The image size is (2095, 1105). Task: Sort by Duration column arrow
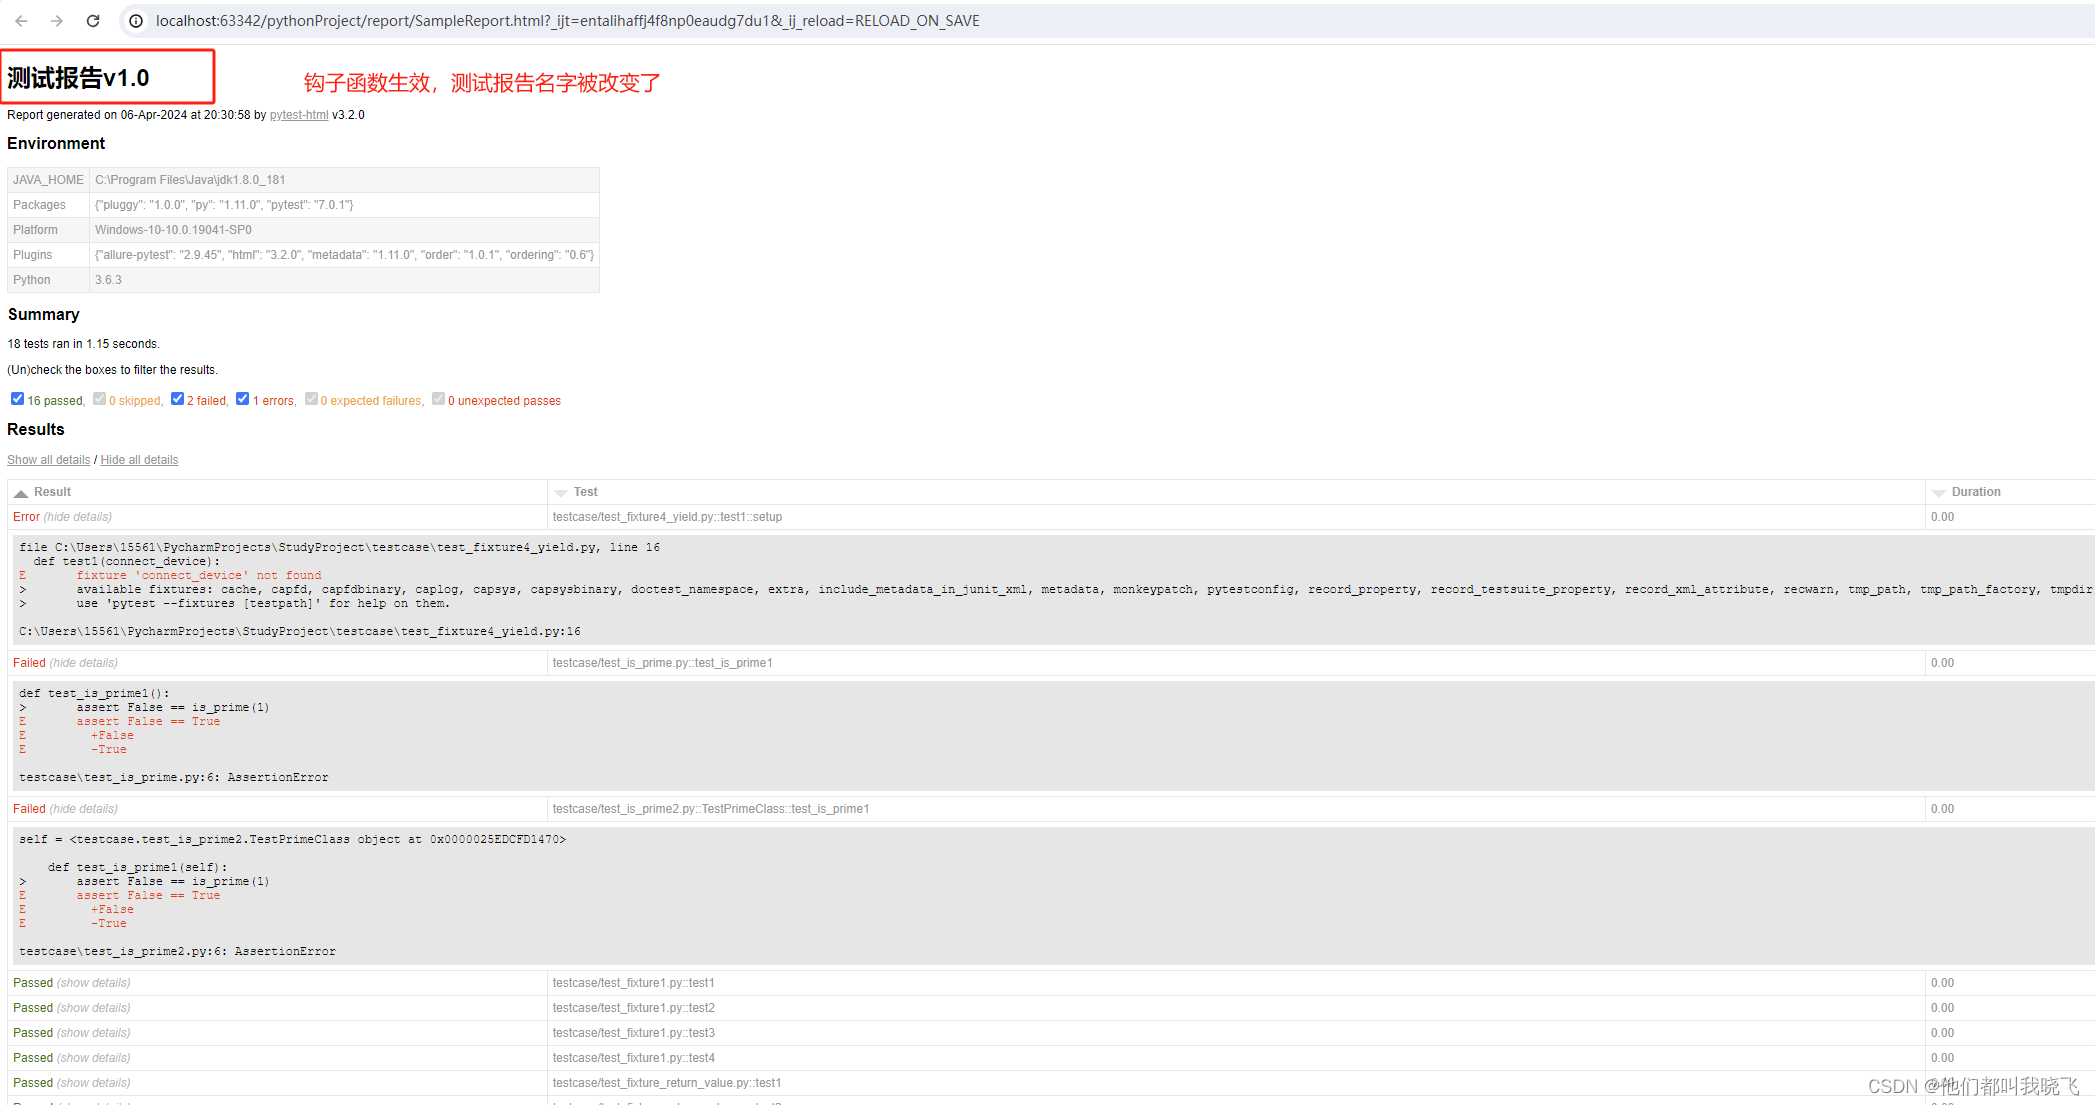click(1939, 493)
